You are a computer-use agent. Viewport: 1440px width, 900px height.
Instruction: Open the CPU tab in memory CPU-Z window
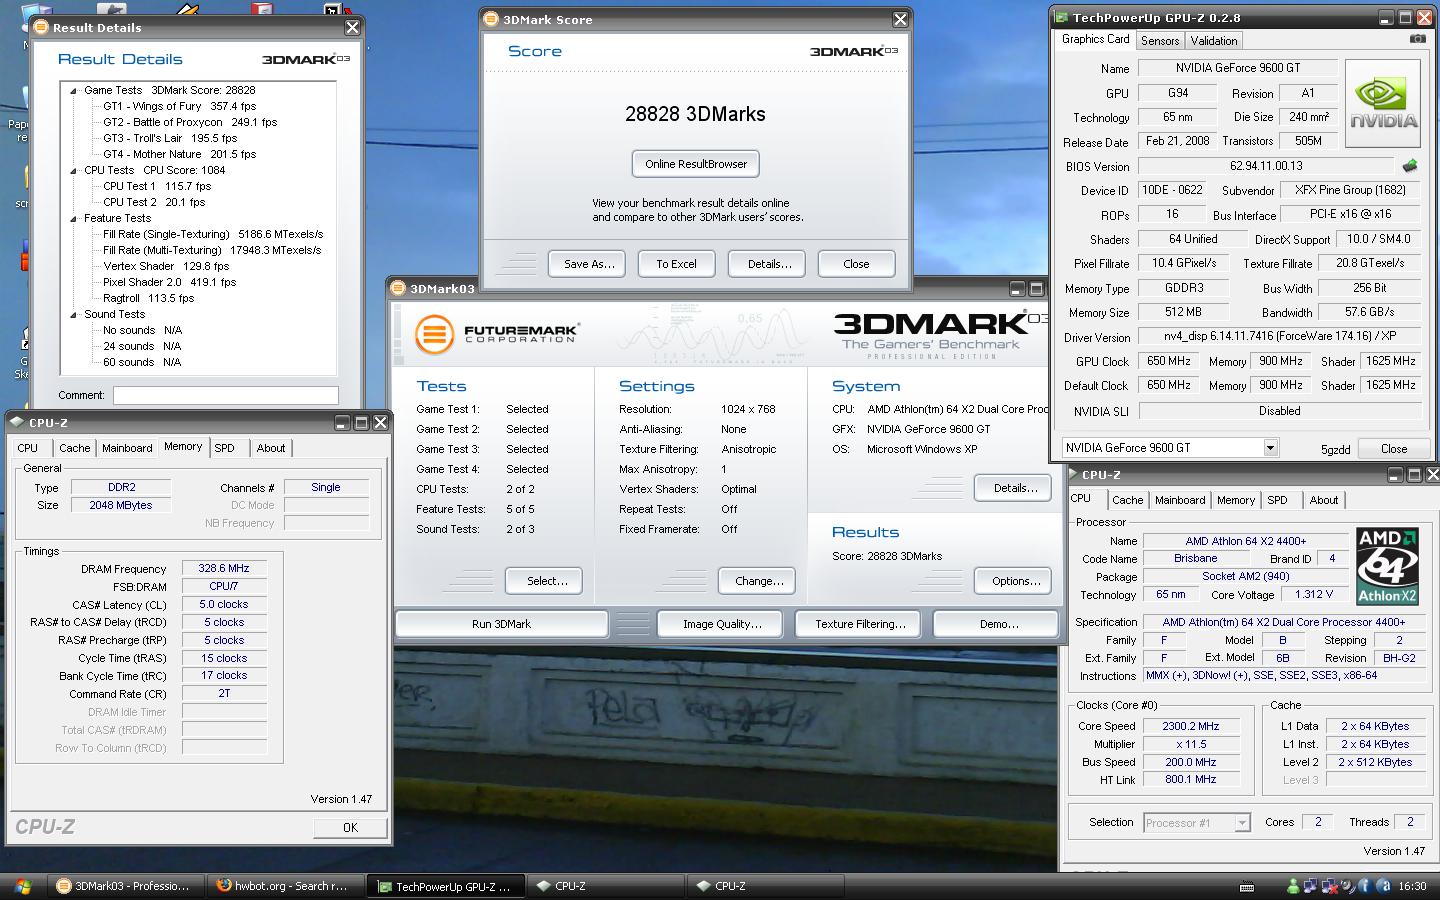[x=27, y=448]
